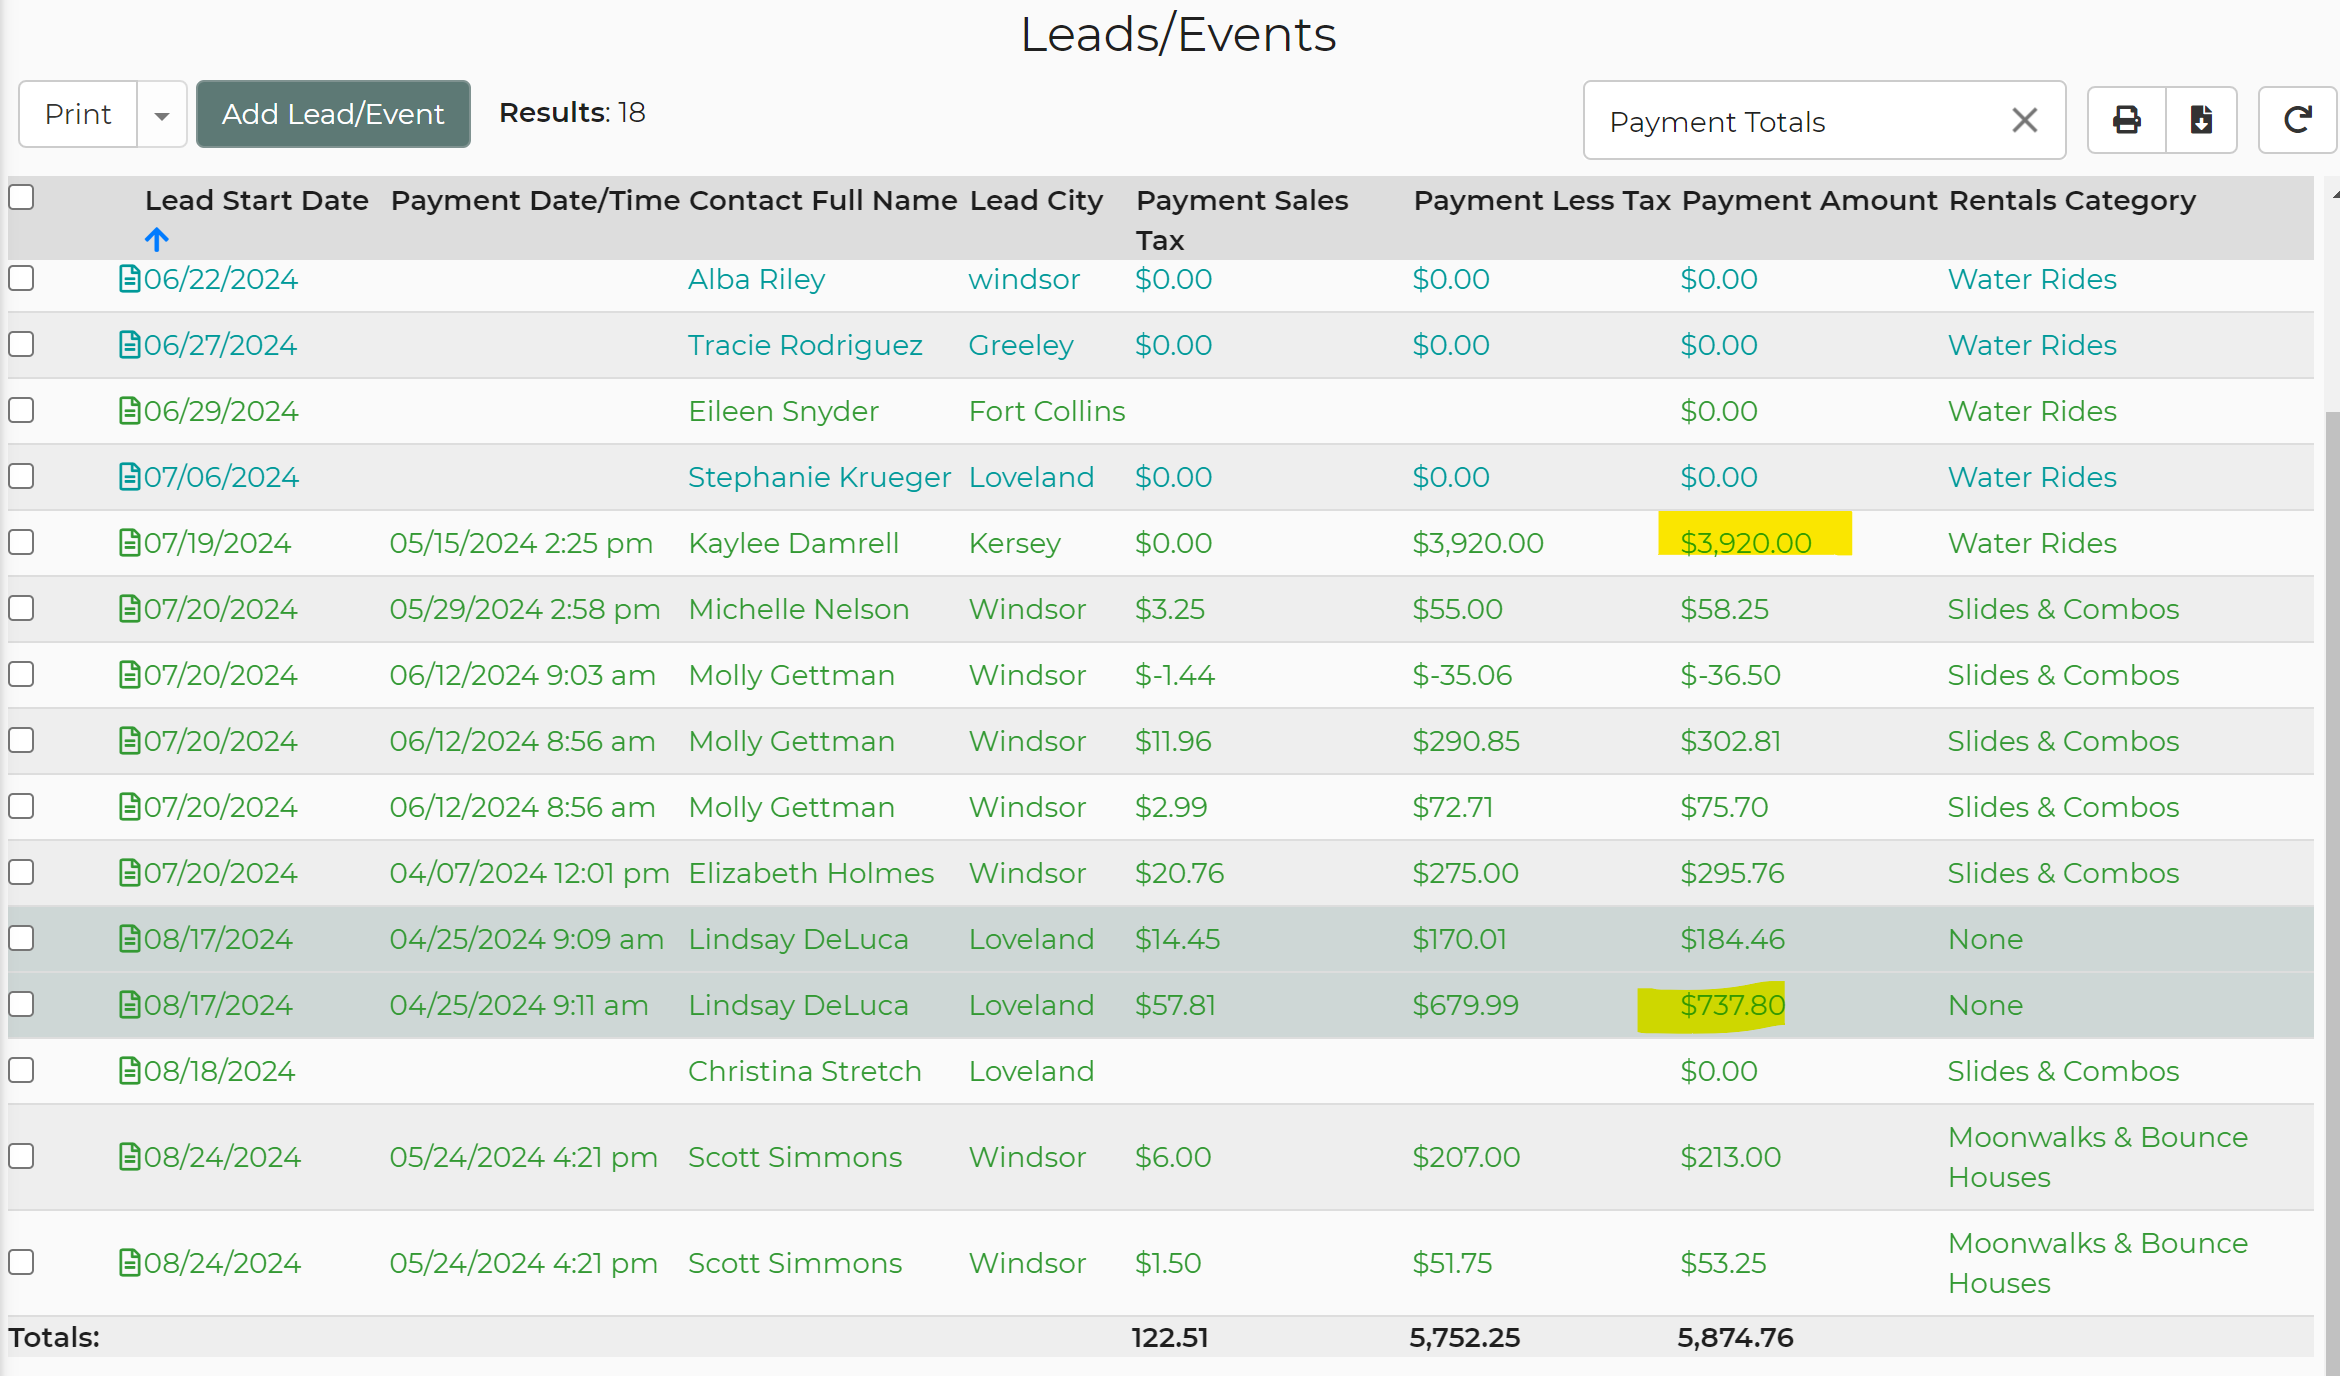Click the vertical scrollbar on the right
Viewport: 2340px width, 1376px height.
[x=2333, y=800]
